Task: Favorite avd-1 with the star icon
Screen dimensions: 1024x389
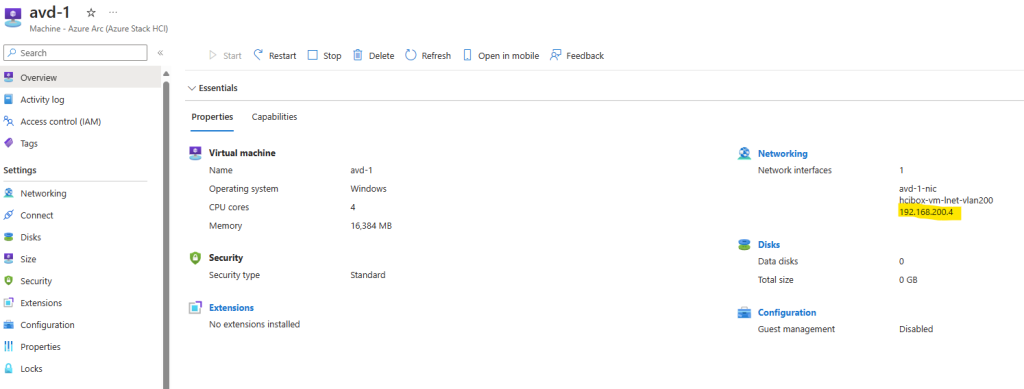Action: [x=91, y=12]
